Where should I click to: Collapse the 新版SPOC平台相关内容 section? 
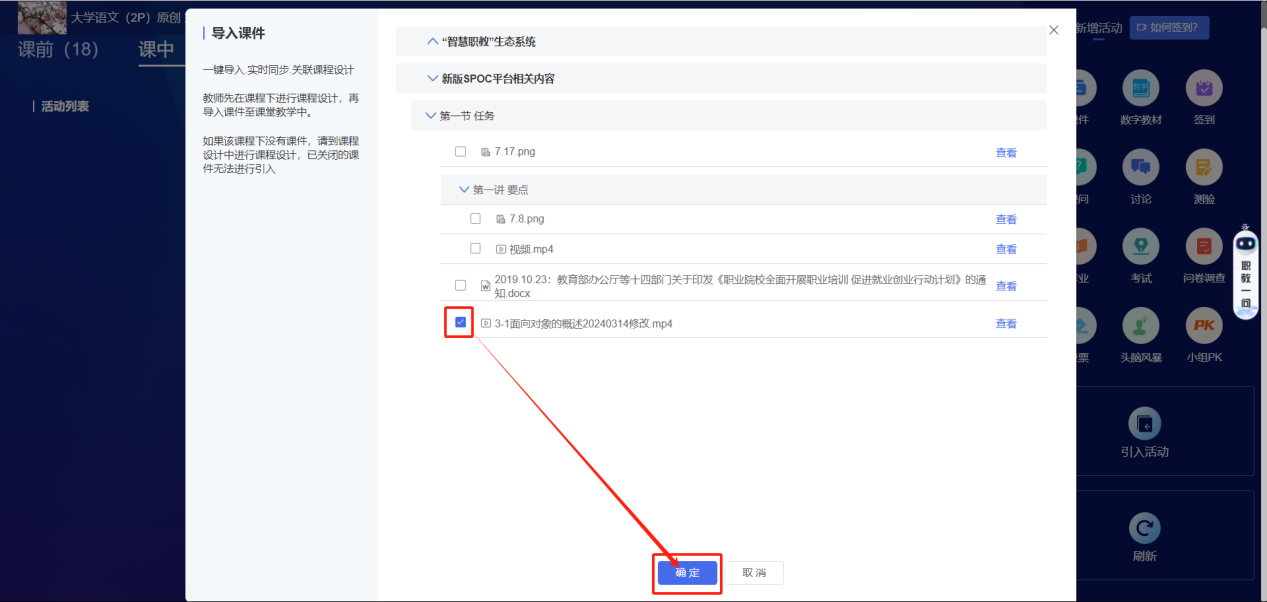click(433, 78)
